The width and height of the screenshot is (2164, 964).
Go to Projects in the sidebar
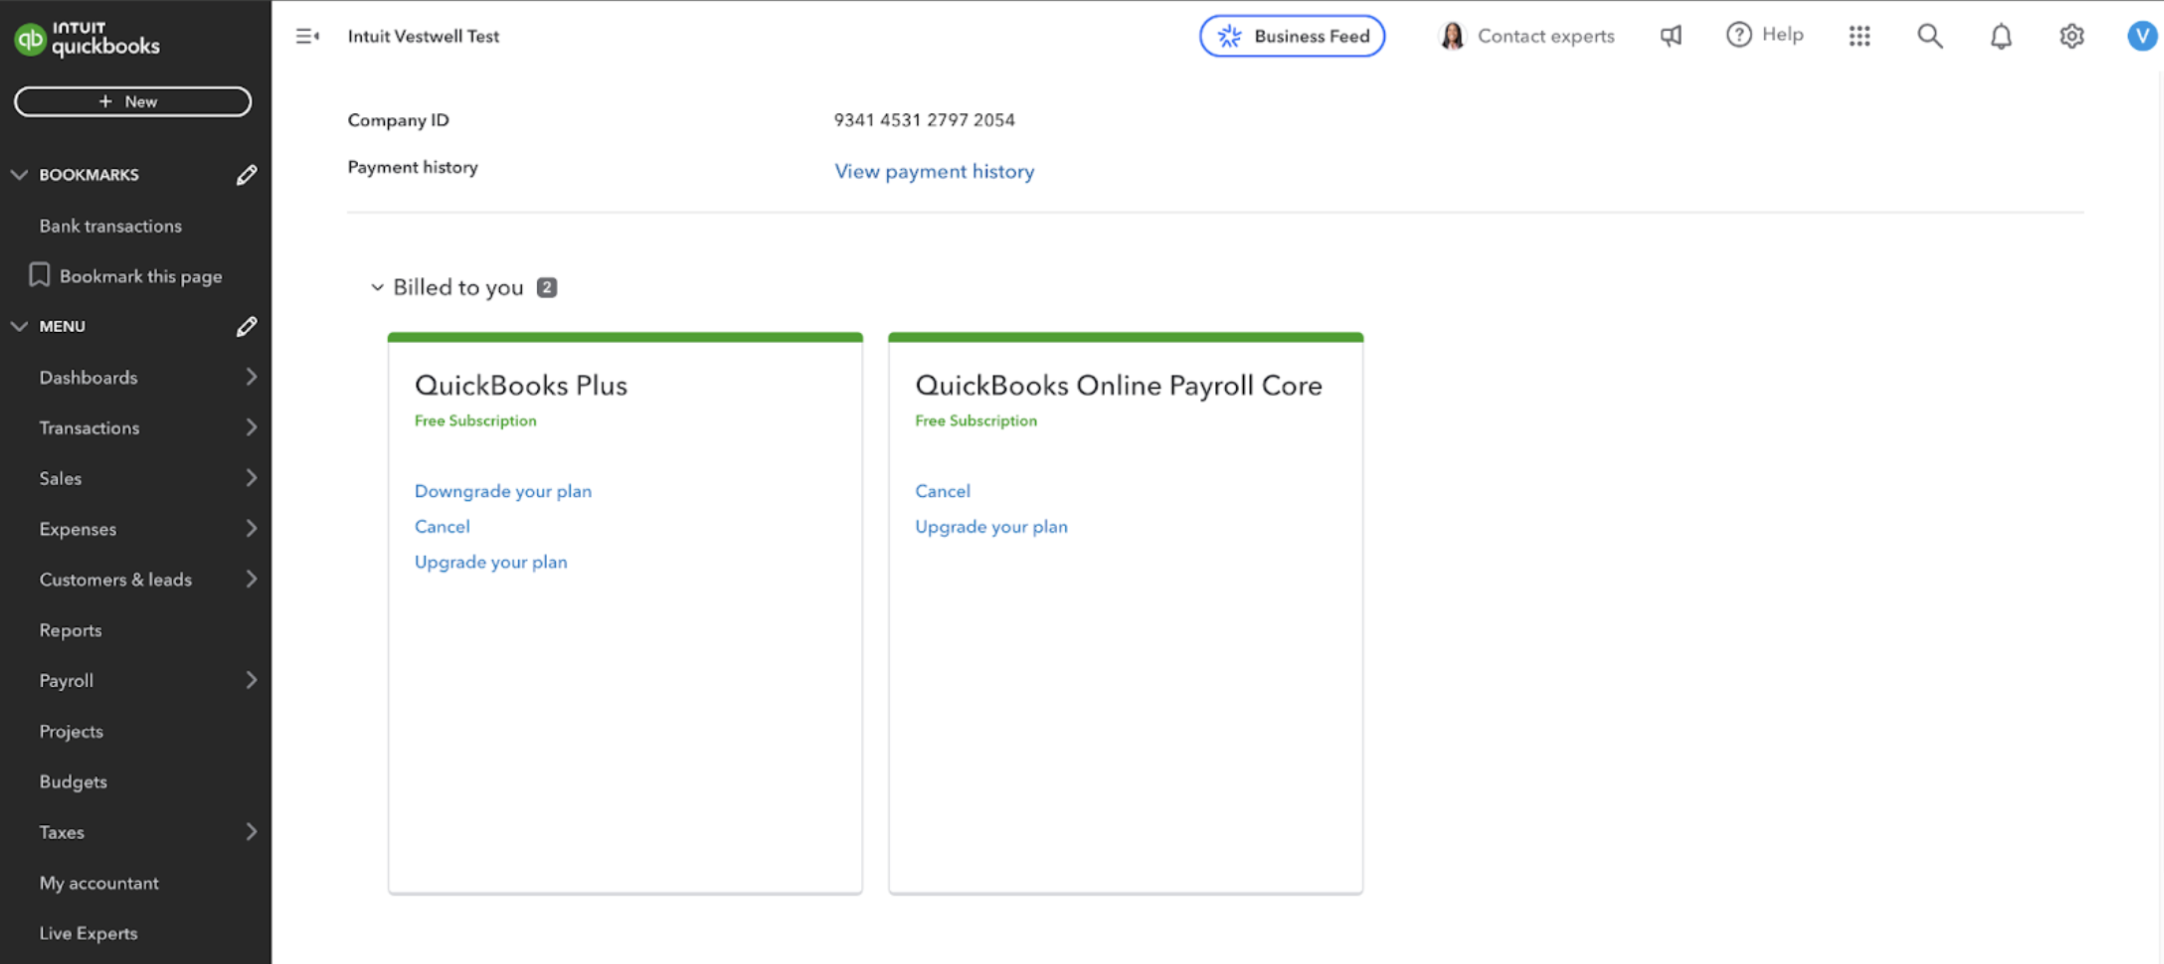(71, 732)
